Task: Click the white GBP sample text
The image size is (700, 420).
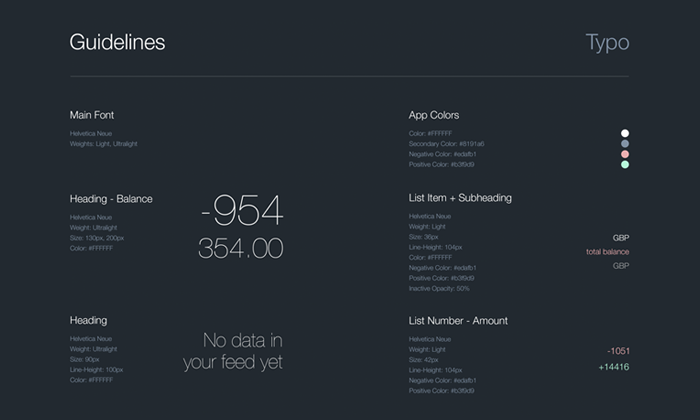Action: 621,238
